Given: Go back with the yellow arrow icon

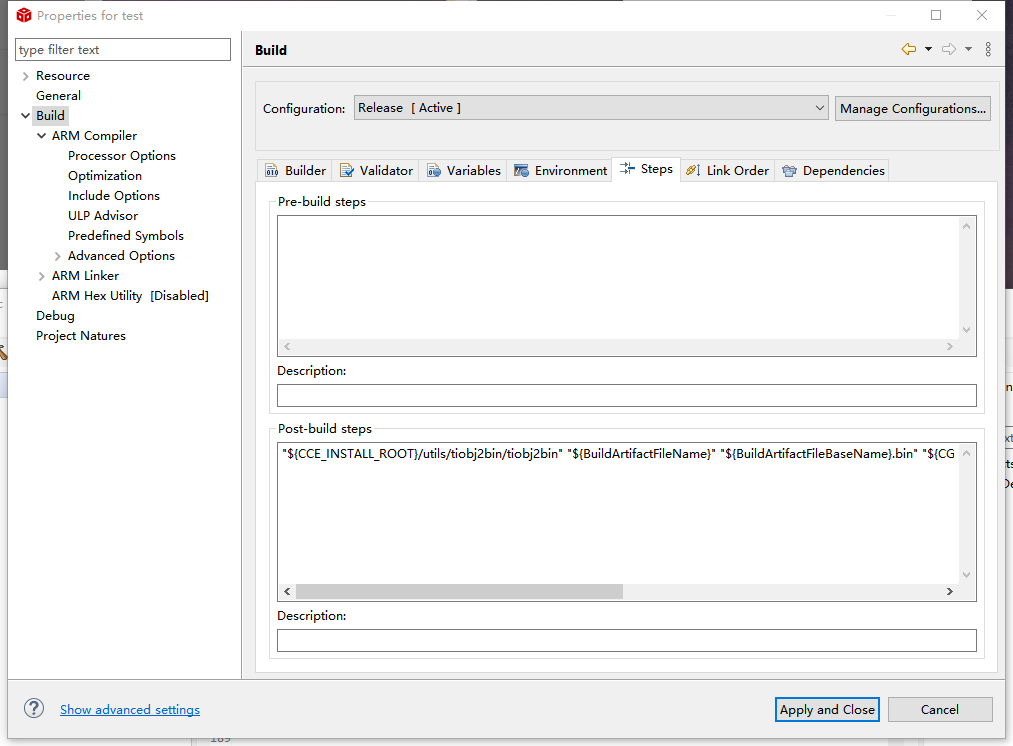Looking at the screenshot, I should pos(909,49).
